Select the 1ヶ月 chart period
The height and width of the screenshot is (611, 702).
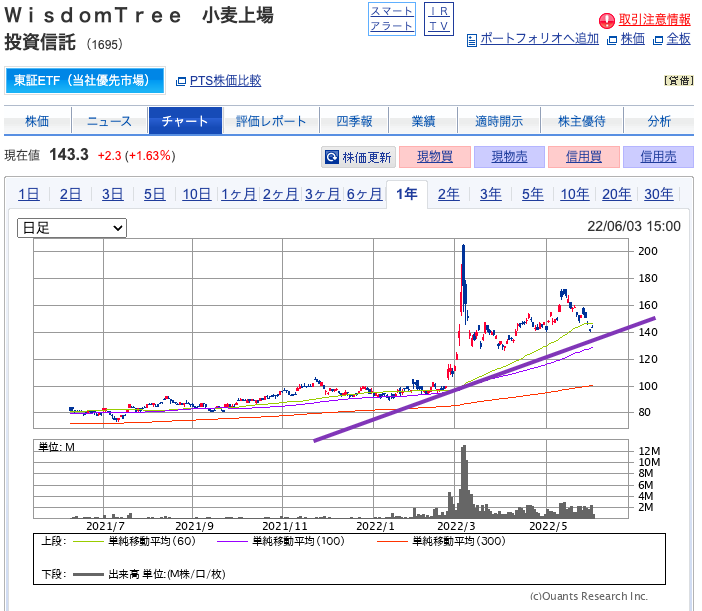(239, 194)
